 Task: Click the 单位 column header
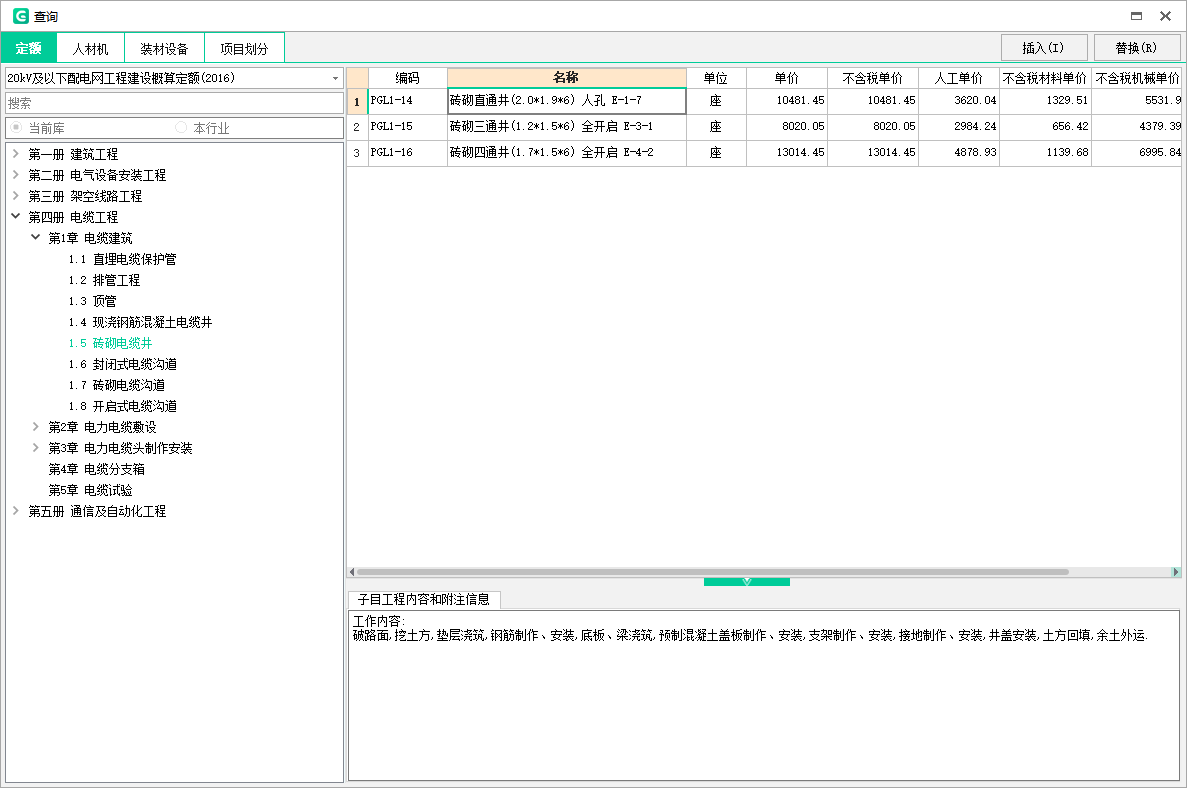point(715,78)
